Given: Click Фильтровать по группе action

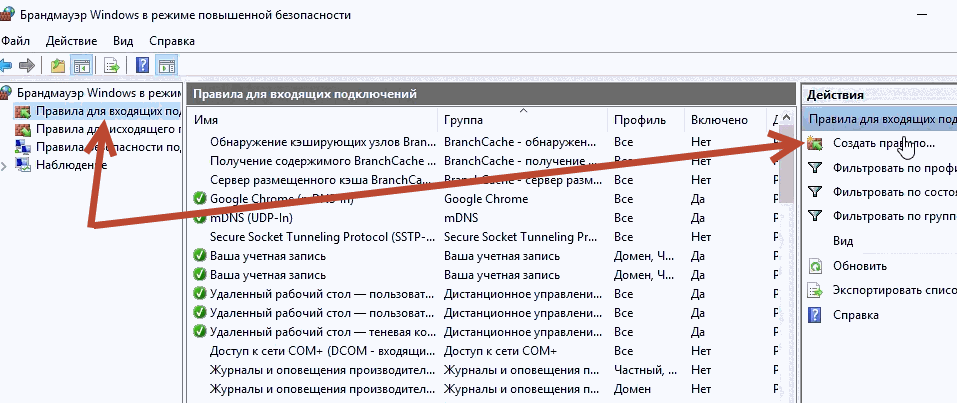Looking at the screenshot, I should pos(894,216).
